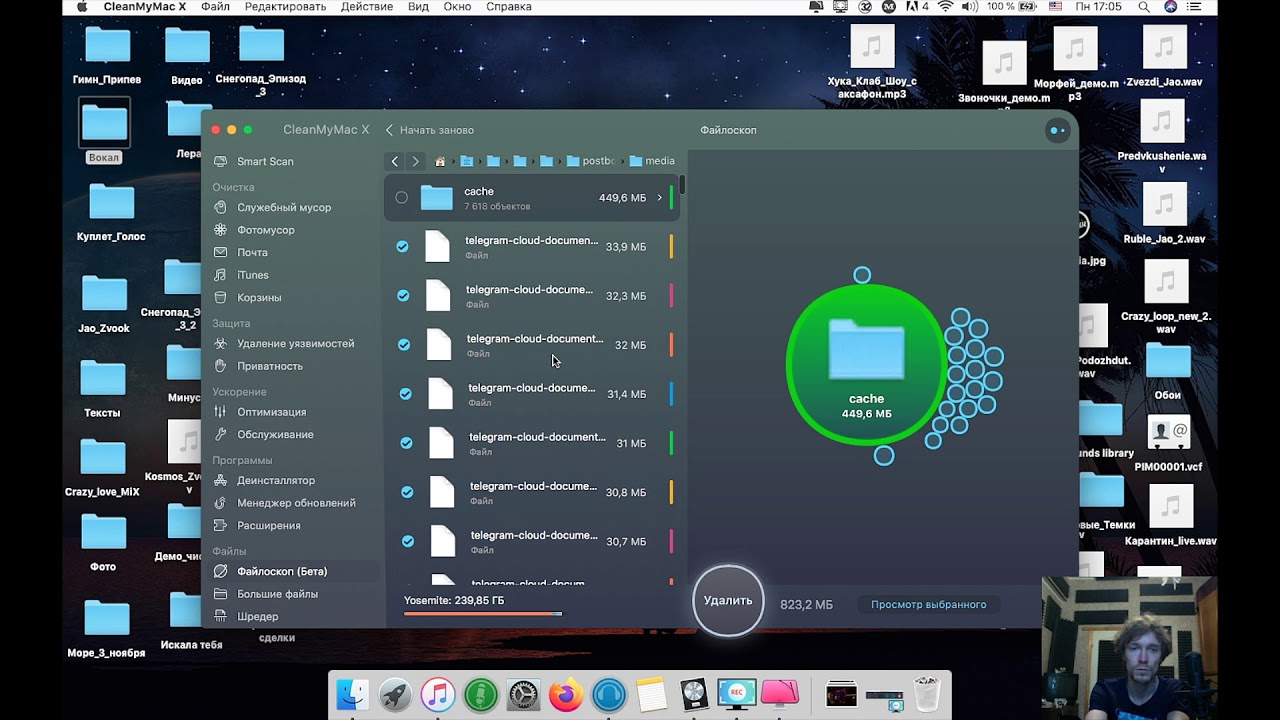Screen dimensions: 1280x720
Task: Select Гимн_Припев desktop folder
Action: coord(107,55)
